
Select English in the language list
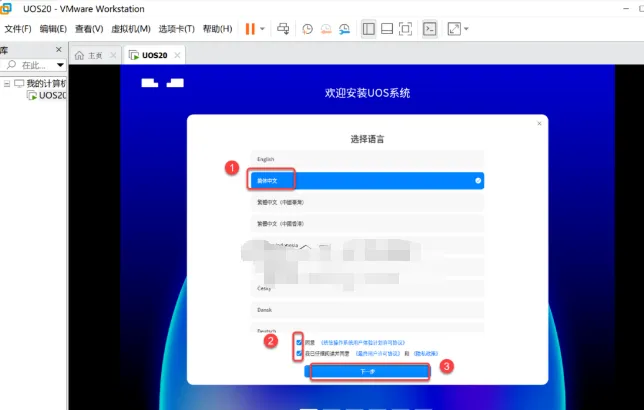(367, 159)
